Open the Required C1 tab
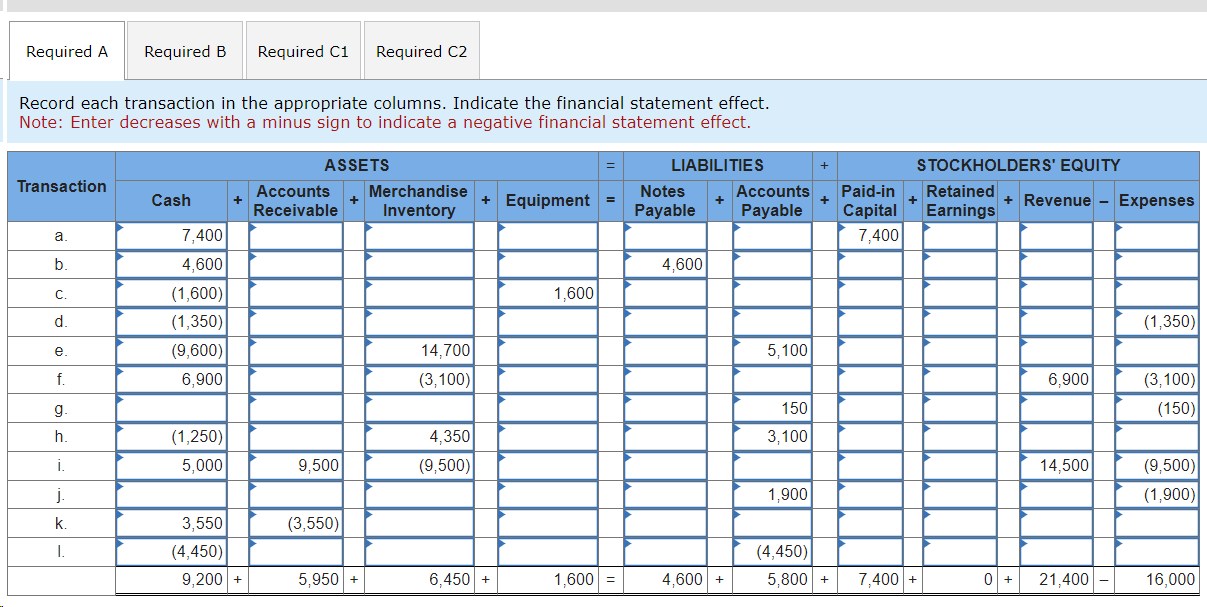 (303, 50)
